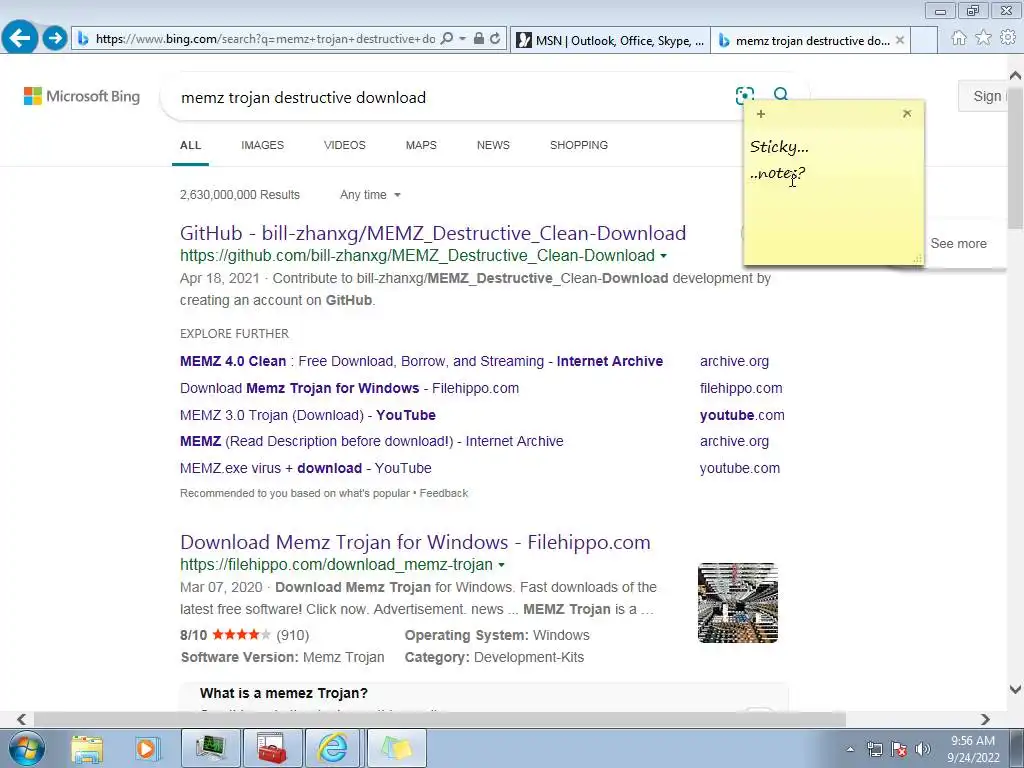Close the memz trojan destructive tab

point(900,40)
